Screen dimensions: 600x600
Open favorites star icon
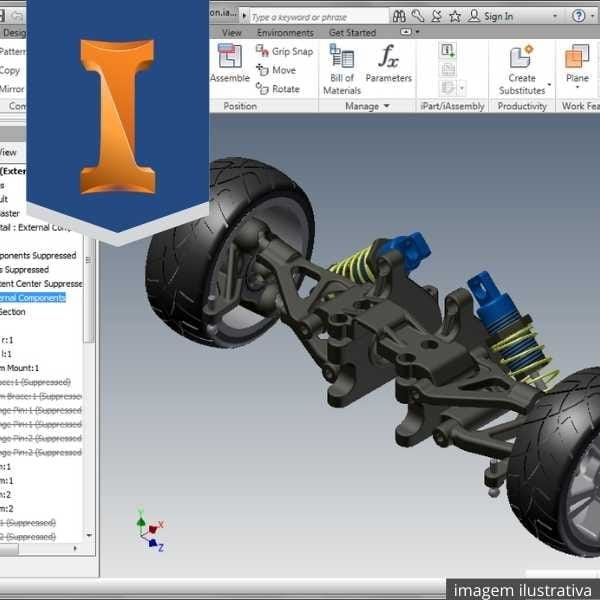(x=455, y=16)
